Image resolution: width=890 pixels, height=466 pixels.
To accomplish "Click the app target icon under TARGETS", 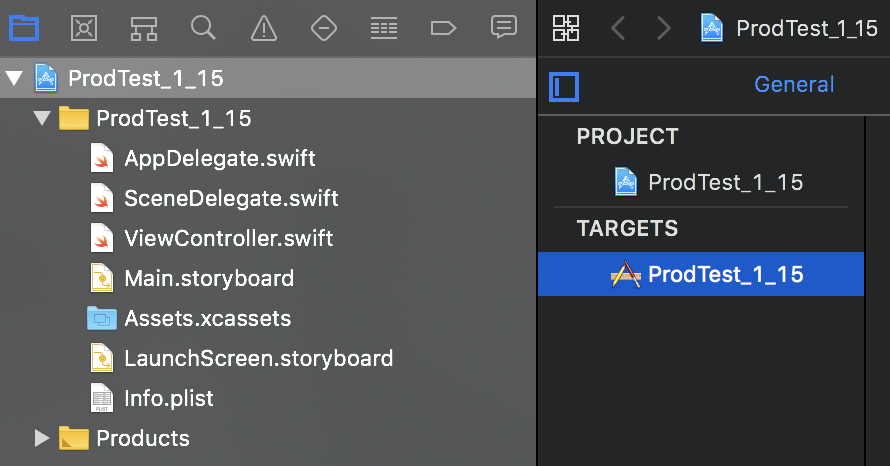I will coord(625,274).
